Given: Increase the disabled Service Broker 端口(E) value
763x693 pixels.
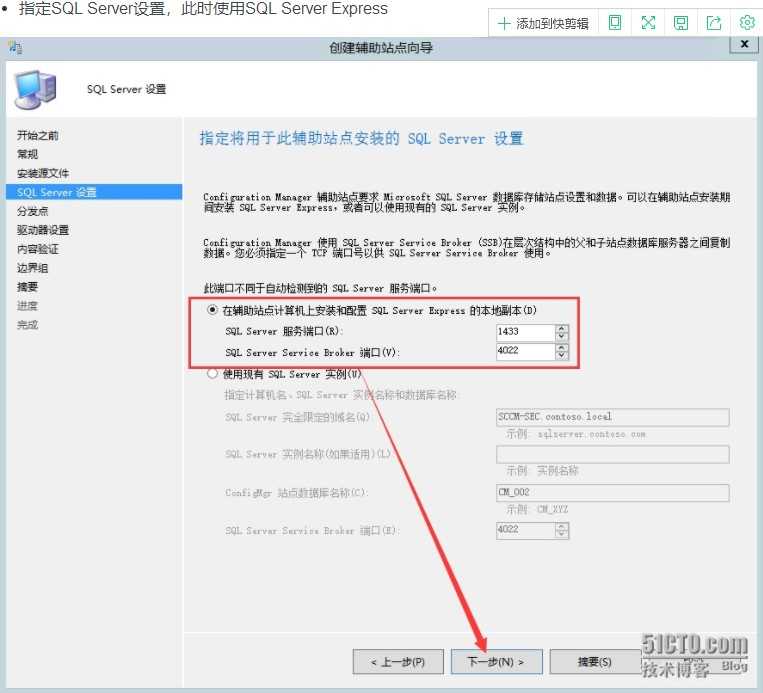Looking at the screenshot, I should pyautogui.click(x=562, y=527).
